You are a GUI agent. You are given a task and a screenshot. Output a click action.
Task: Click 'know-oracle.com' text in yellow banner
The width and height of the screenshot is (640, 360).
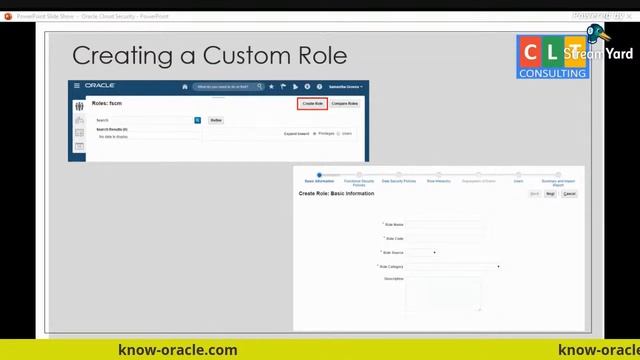178,350
